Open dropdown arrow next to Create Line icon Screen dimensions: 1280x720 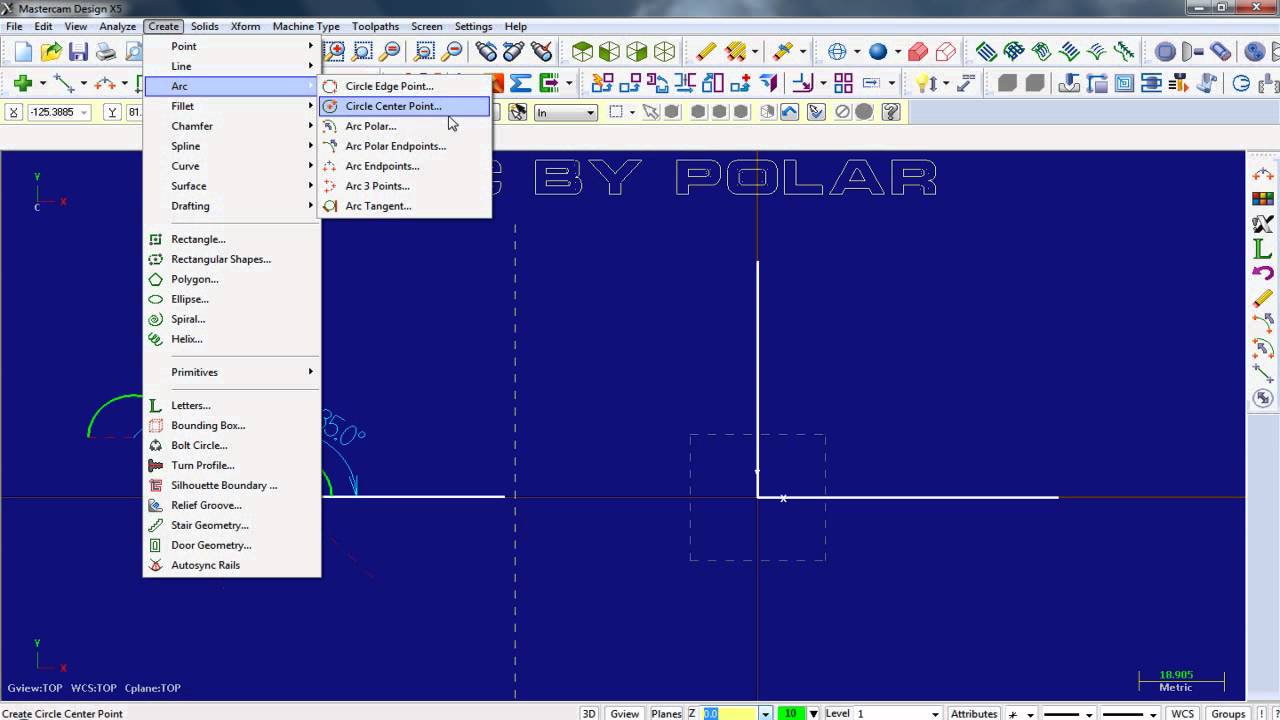[84, 83]
